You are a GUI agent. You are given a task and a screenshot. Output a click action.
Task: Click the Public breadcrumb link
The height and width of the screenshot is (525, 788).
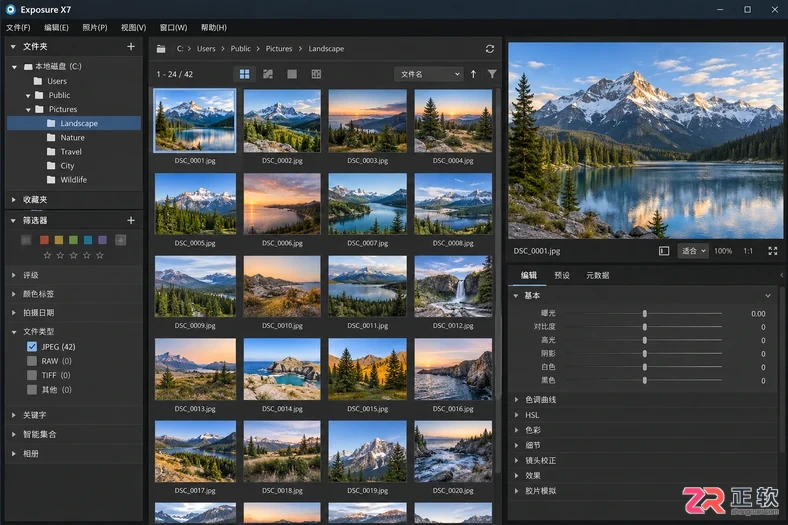(x=240, y=49)
